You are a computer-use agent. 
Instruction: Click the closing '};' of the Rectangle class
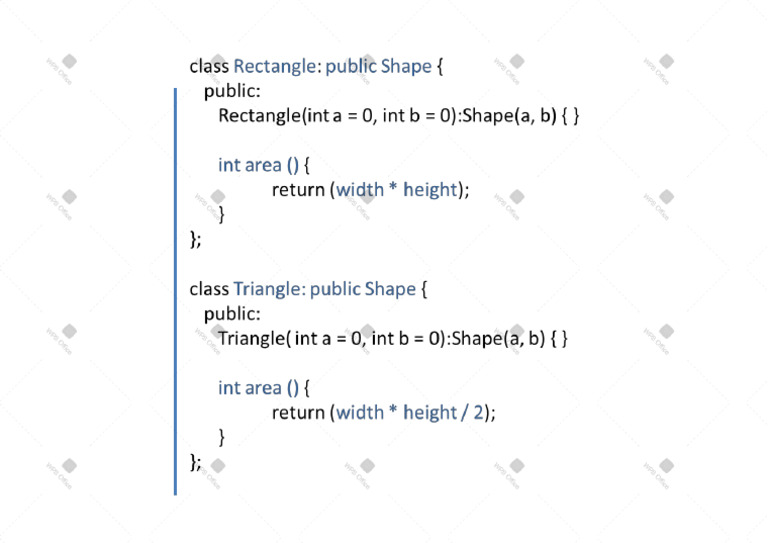[x=195, y=239]
